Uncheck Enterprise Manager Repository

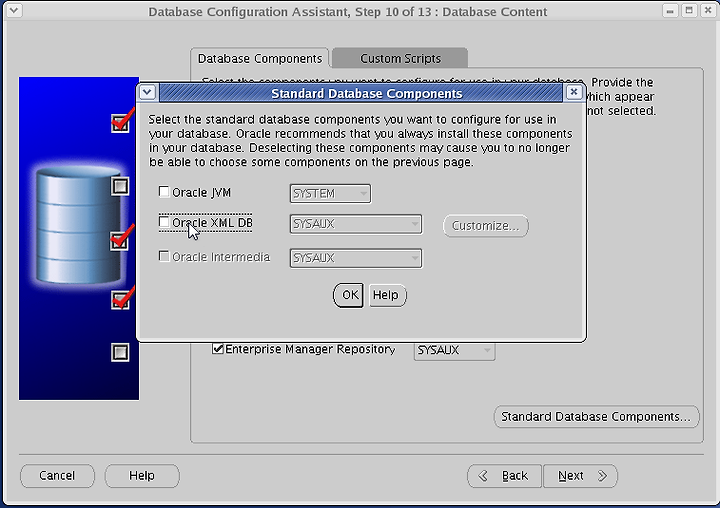218,349
